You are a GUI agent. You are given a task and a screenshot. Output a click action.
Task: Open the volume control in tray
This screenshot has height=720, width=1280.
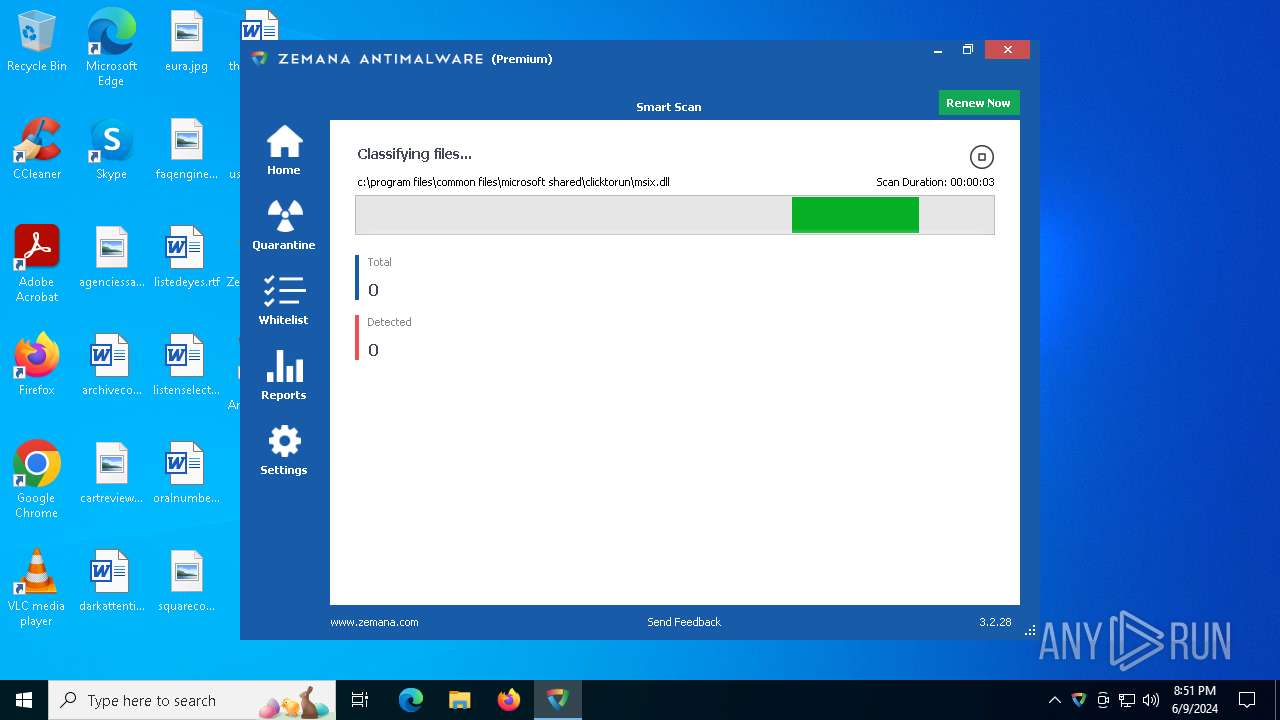(1150, 700)
